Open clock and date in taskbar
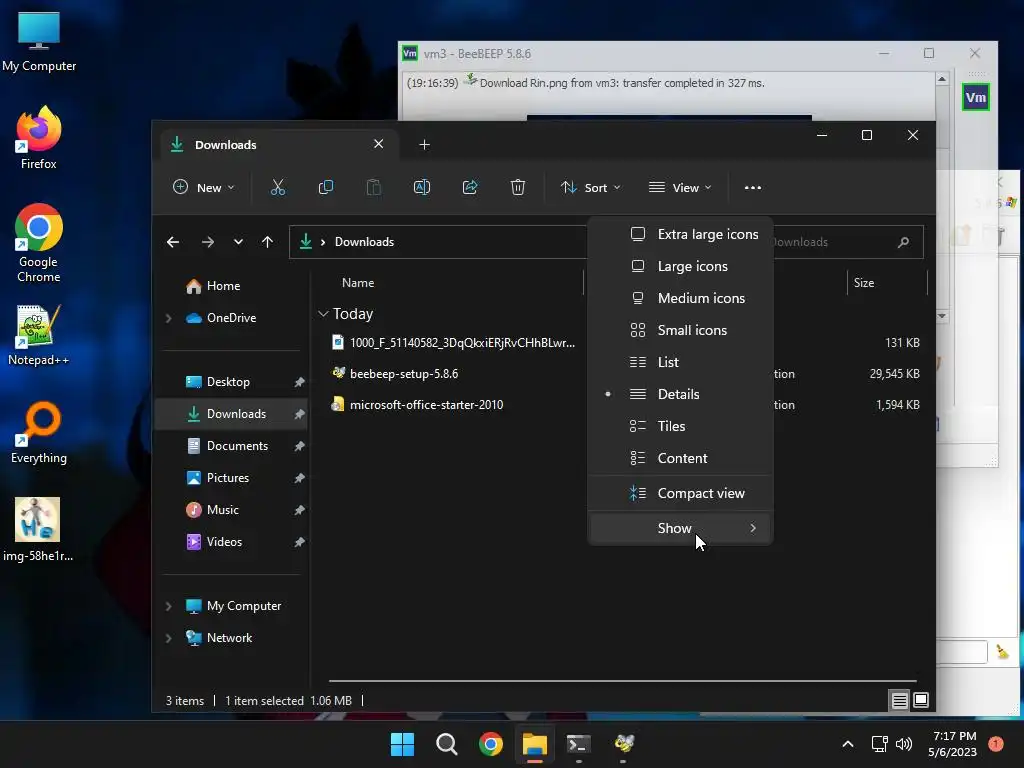1024x768 pixels. (x=953, y=744)
